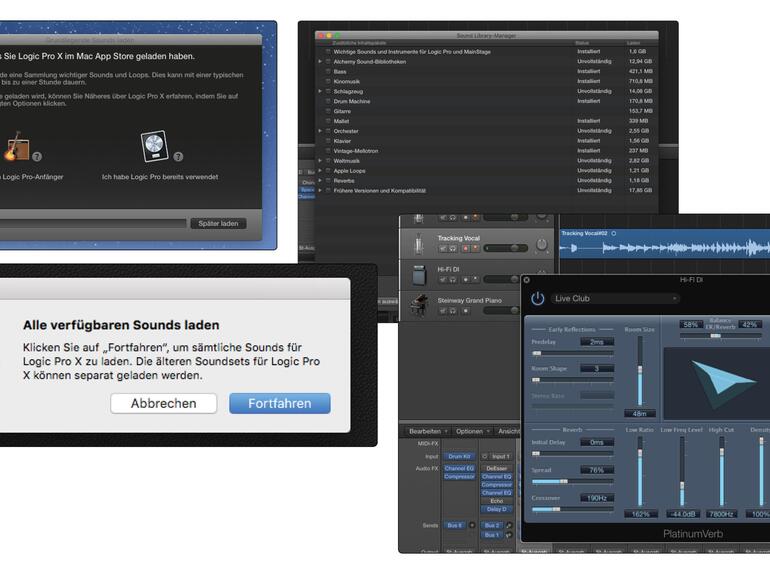Expand Frühere Versionen und Kompatibilität row
This screenshot has height=578, width=770.
(x=320, y=190)
